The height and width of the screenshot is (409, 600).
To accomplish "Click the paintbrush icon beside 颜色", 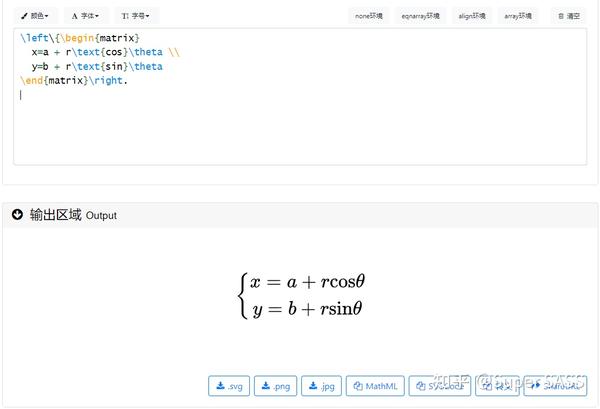I will (24, 16).
